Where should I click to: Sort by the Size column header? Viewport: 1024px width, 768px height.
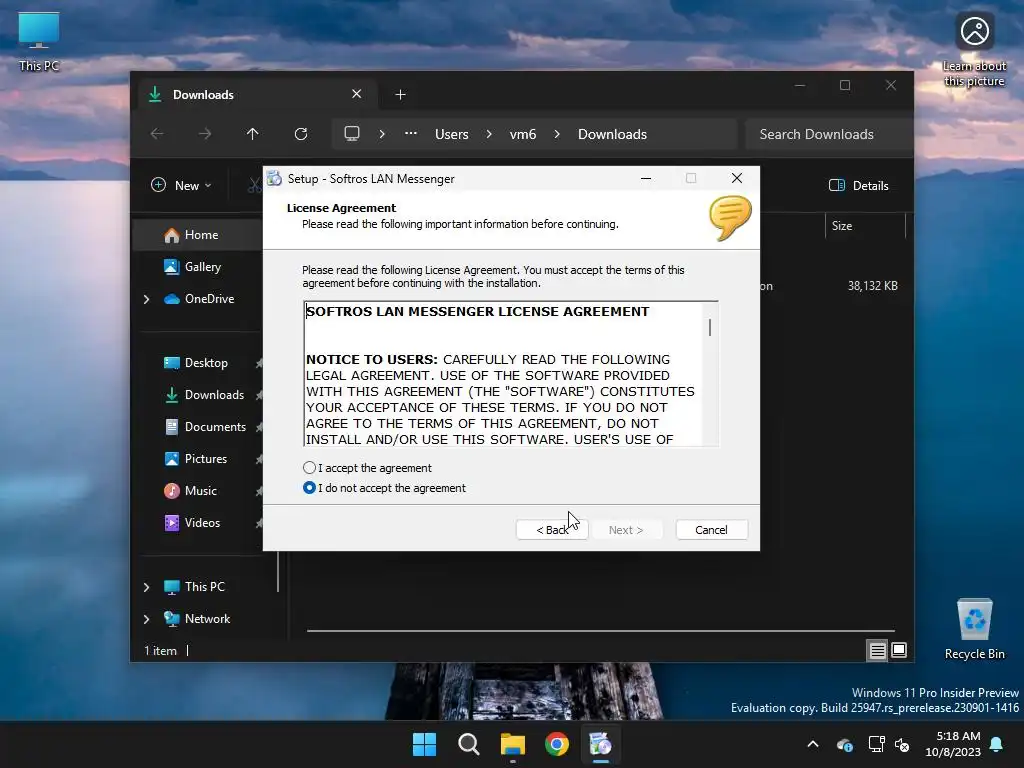[x=865, y=225]
